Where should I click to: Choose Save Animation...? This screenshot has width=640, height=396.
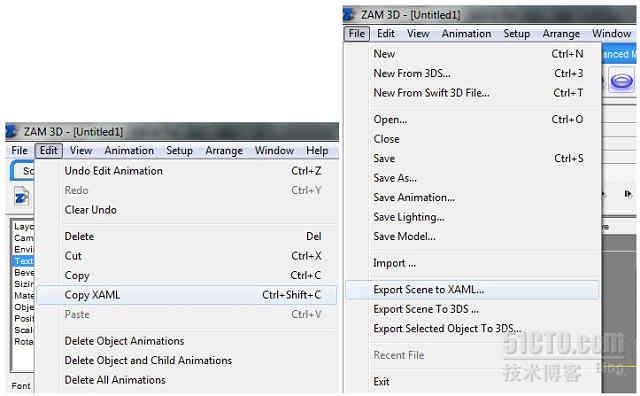pos(473,198)
